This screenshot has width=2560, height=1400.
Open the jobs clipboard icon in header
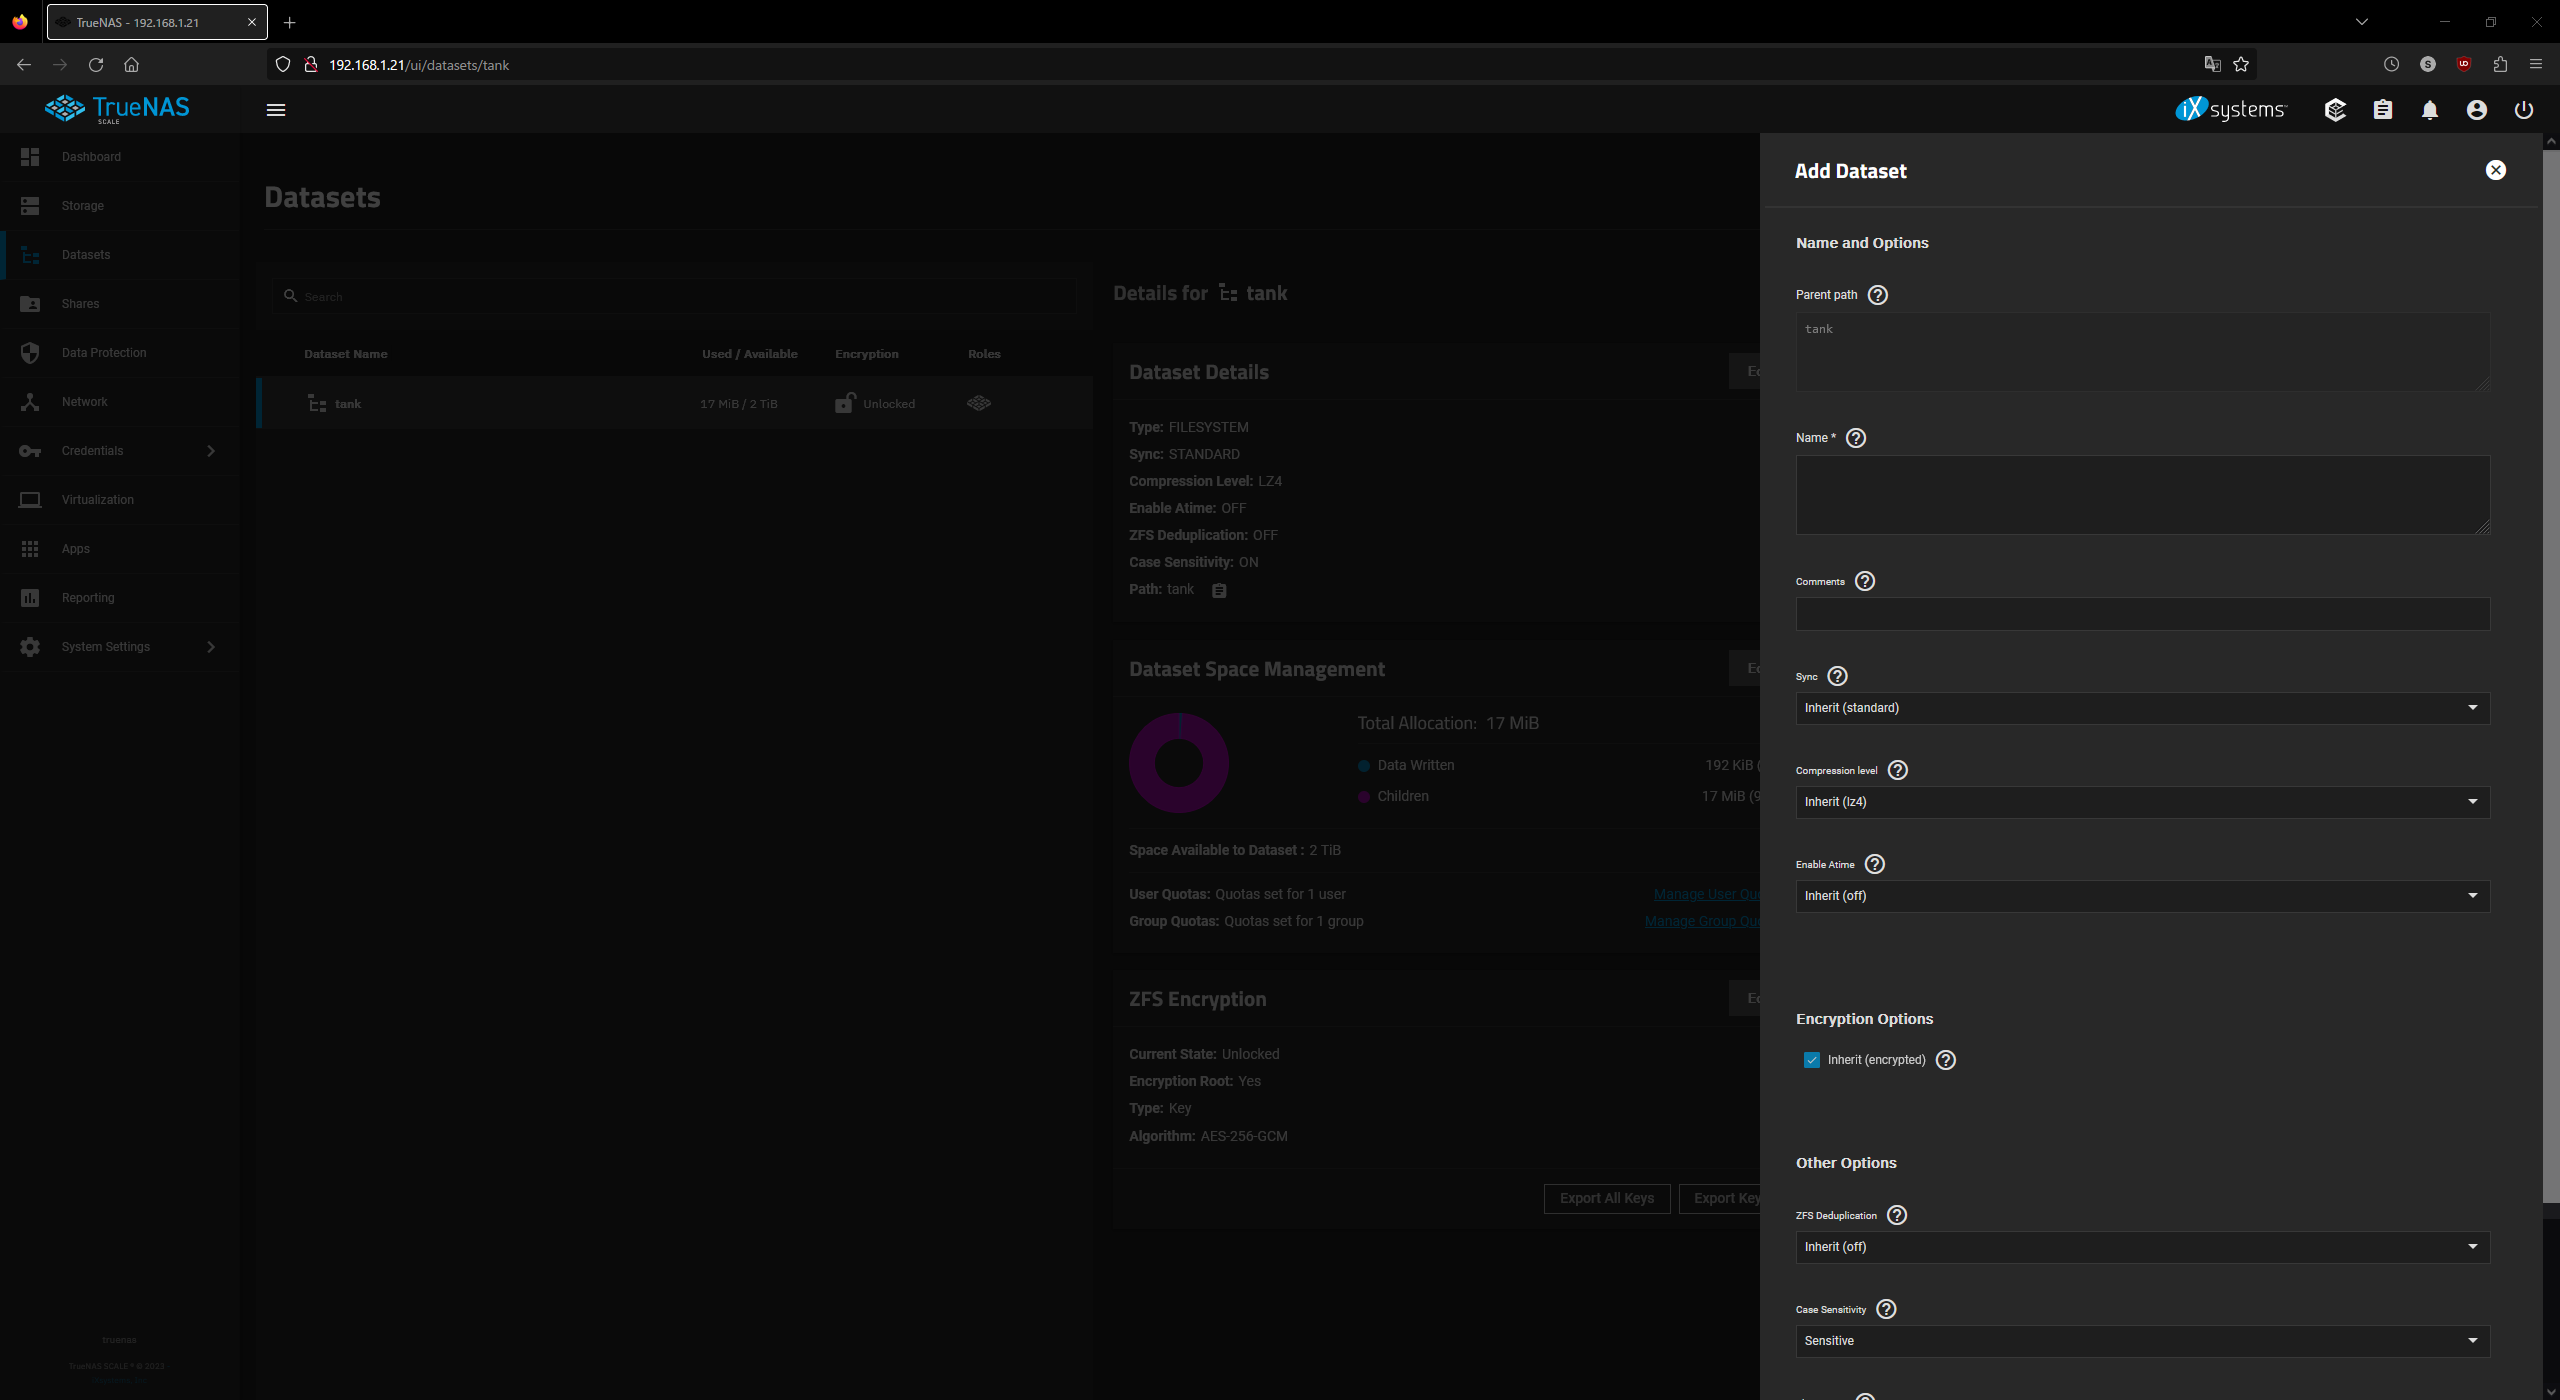(x=2382, y=110)
